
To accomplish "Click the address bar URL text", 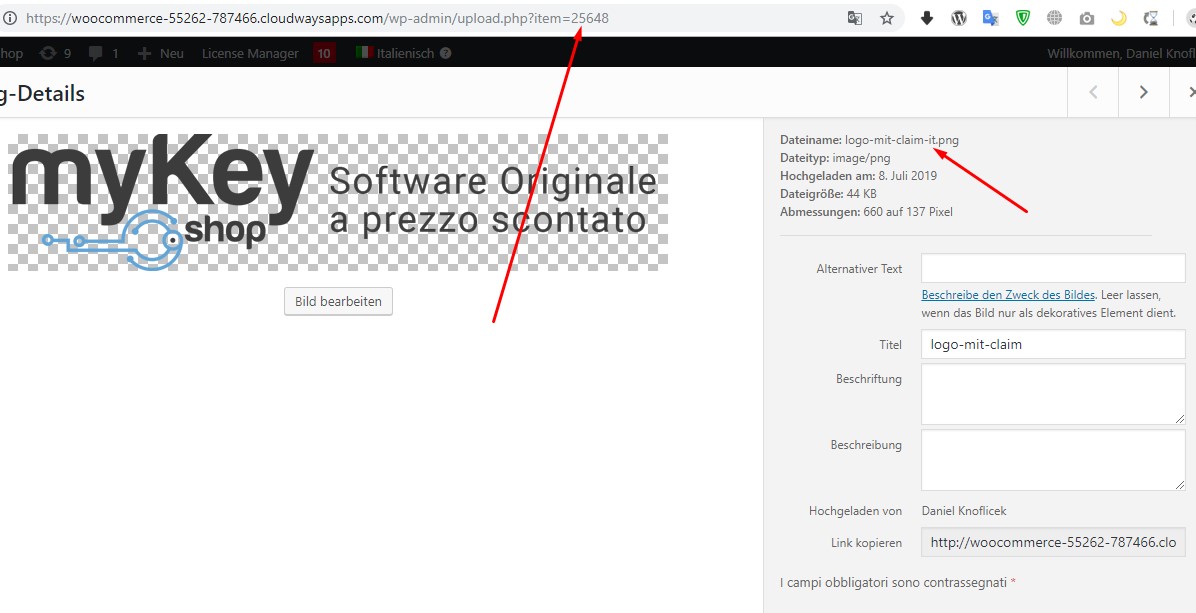I will (317, 18).
